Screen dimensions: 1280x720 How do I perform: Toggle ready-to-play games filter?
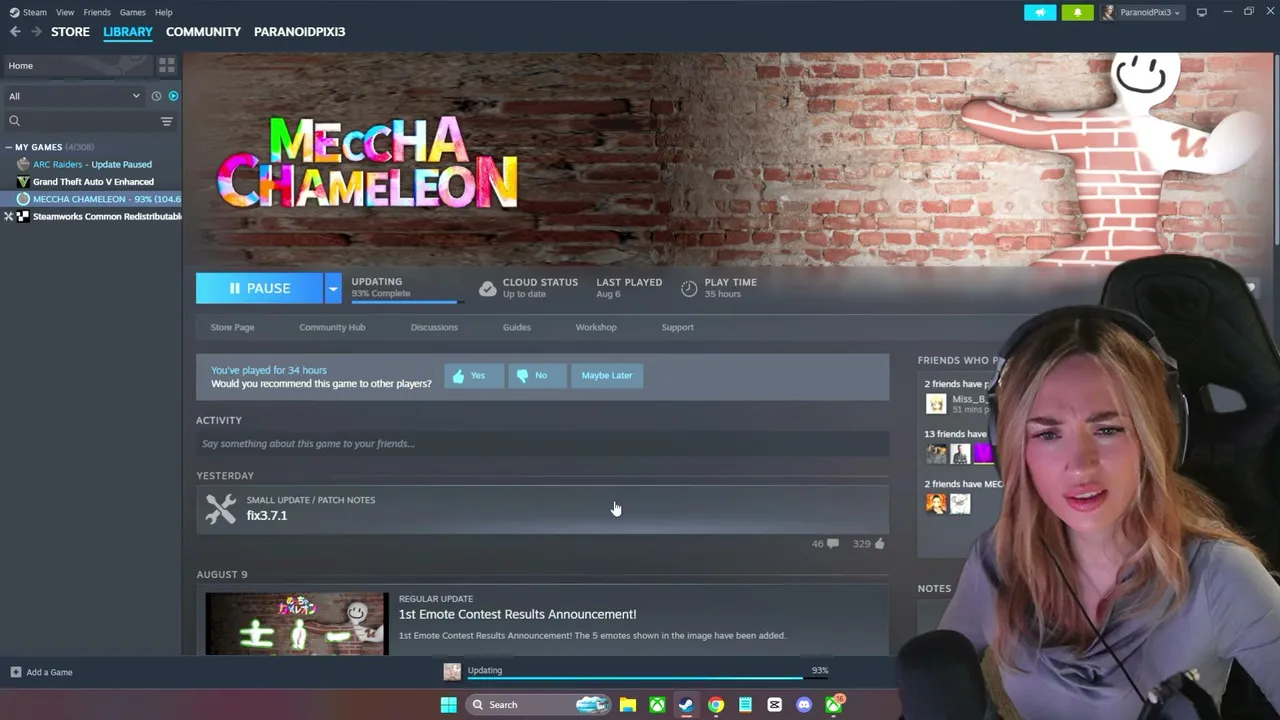pyautogui.click(x=173, y=96)
